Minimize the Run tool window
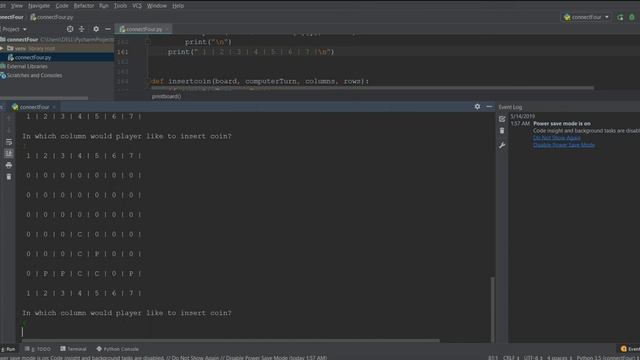640x360 pixels. [489, 107]
